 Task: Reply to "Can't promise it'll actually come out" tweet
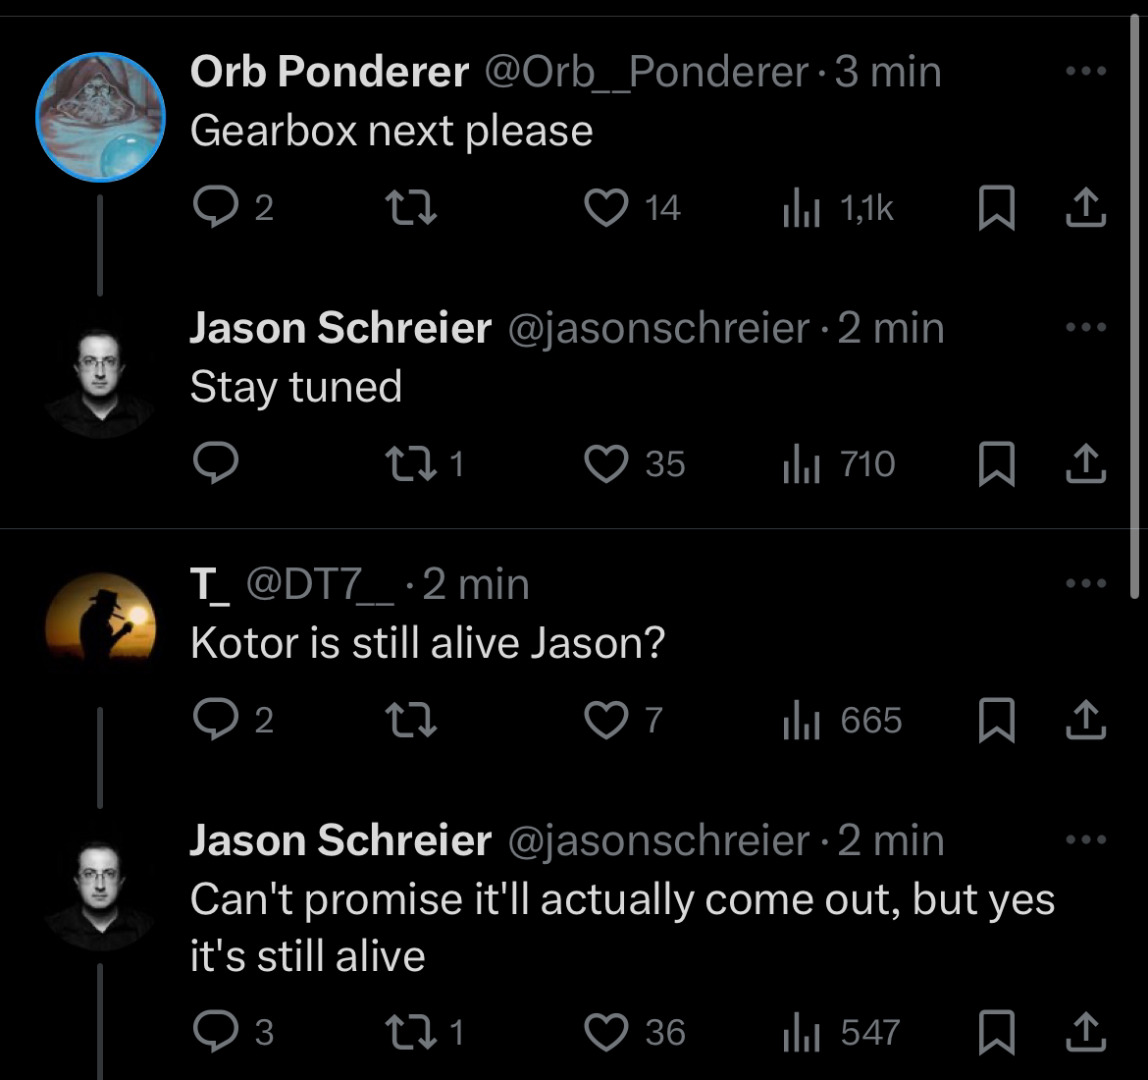coord(212,1032)
